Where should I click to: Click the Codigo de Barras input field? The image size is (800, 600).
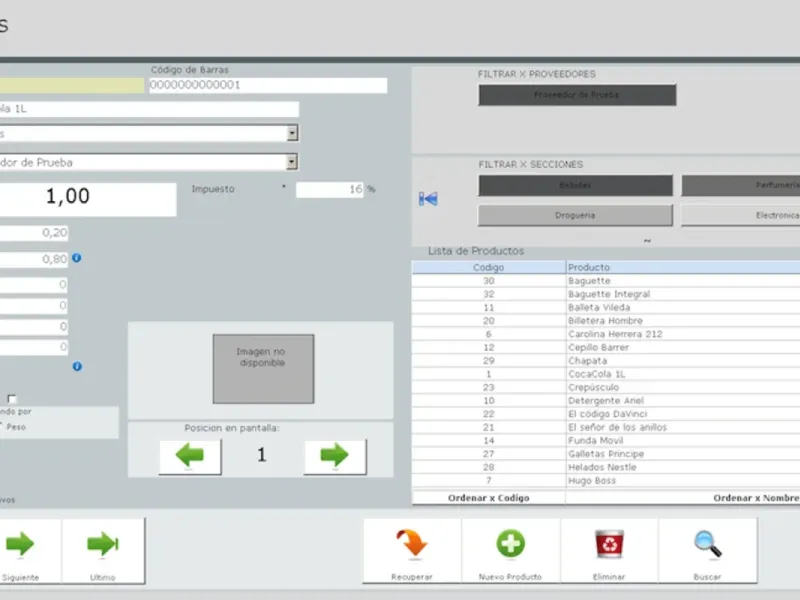pyautogui.click(x=268, y=85)
